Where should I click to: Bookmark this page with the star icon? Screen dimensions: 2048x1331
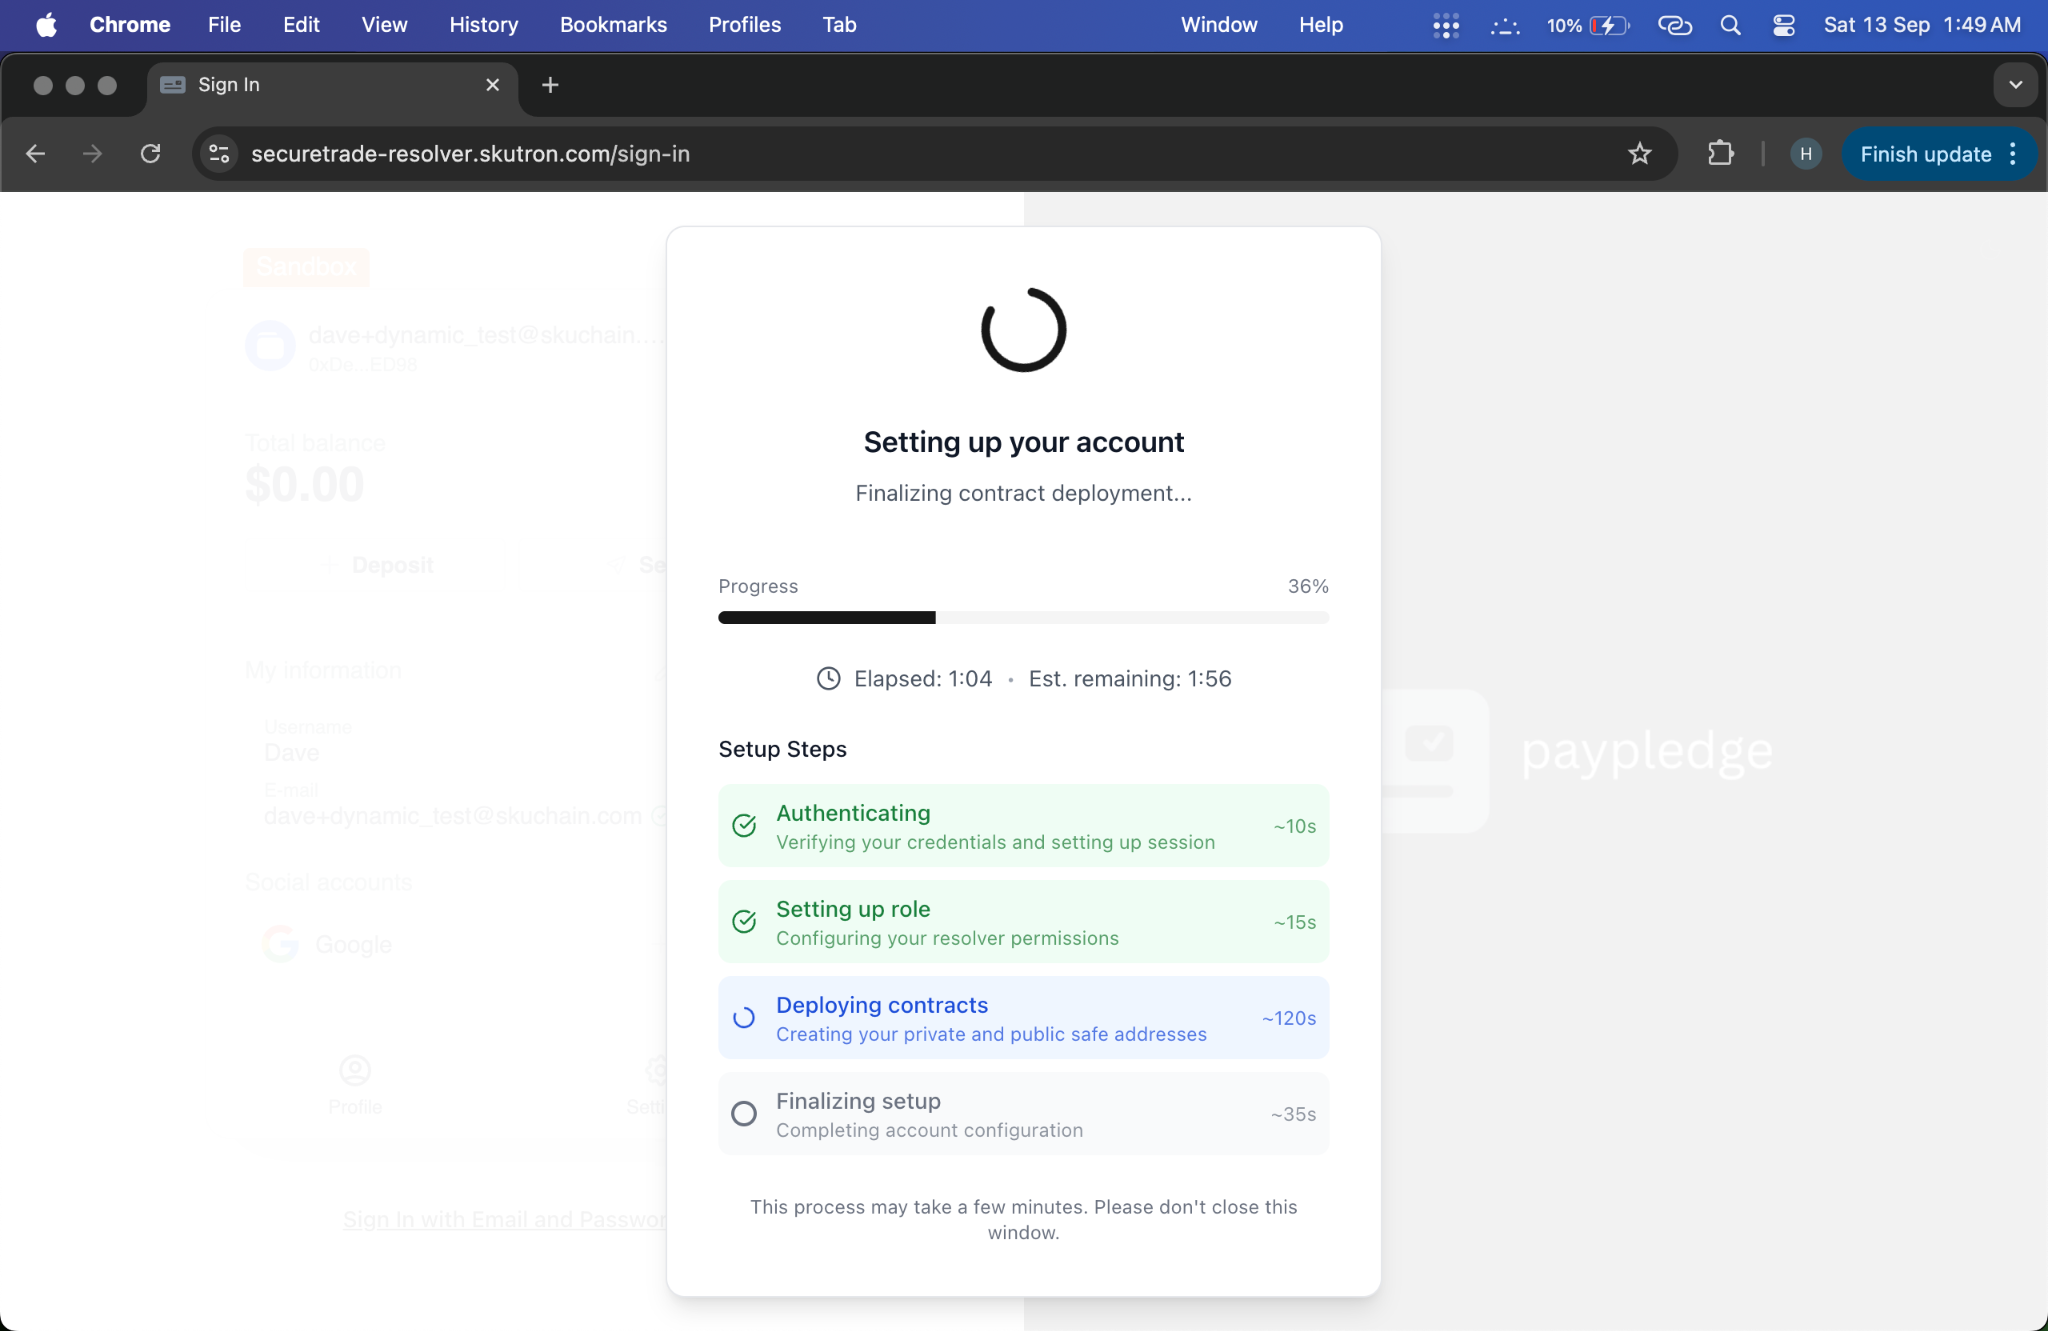(x=1640, y=154)
